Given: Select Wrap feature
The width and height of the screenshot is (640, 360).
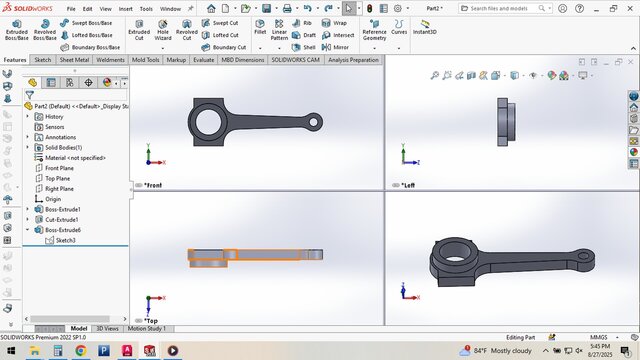Looking at the screenshot, I should click(334, 23).
